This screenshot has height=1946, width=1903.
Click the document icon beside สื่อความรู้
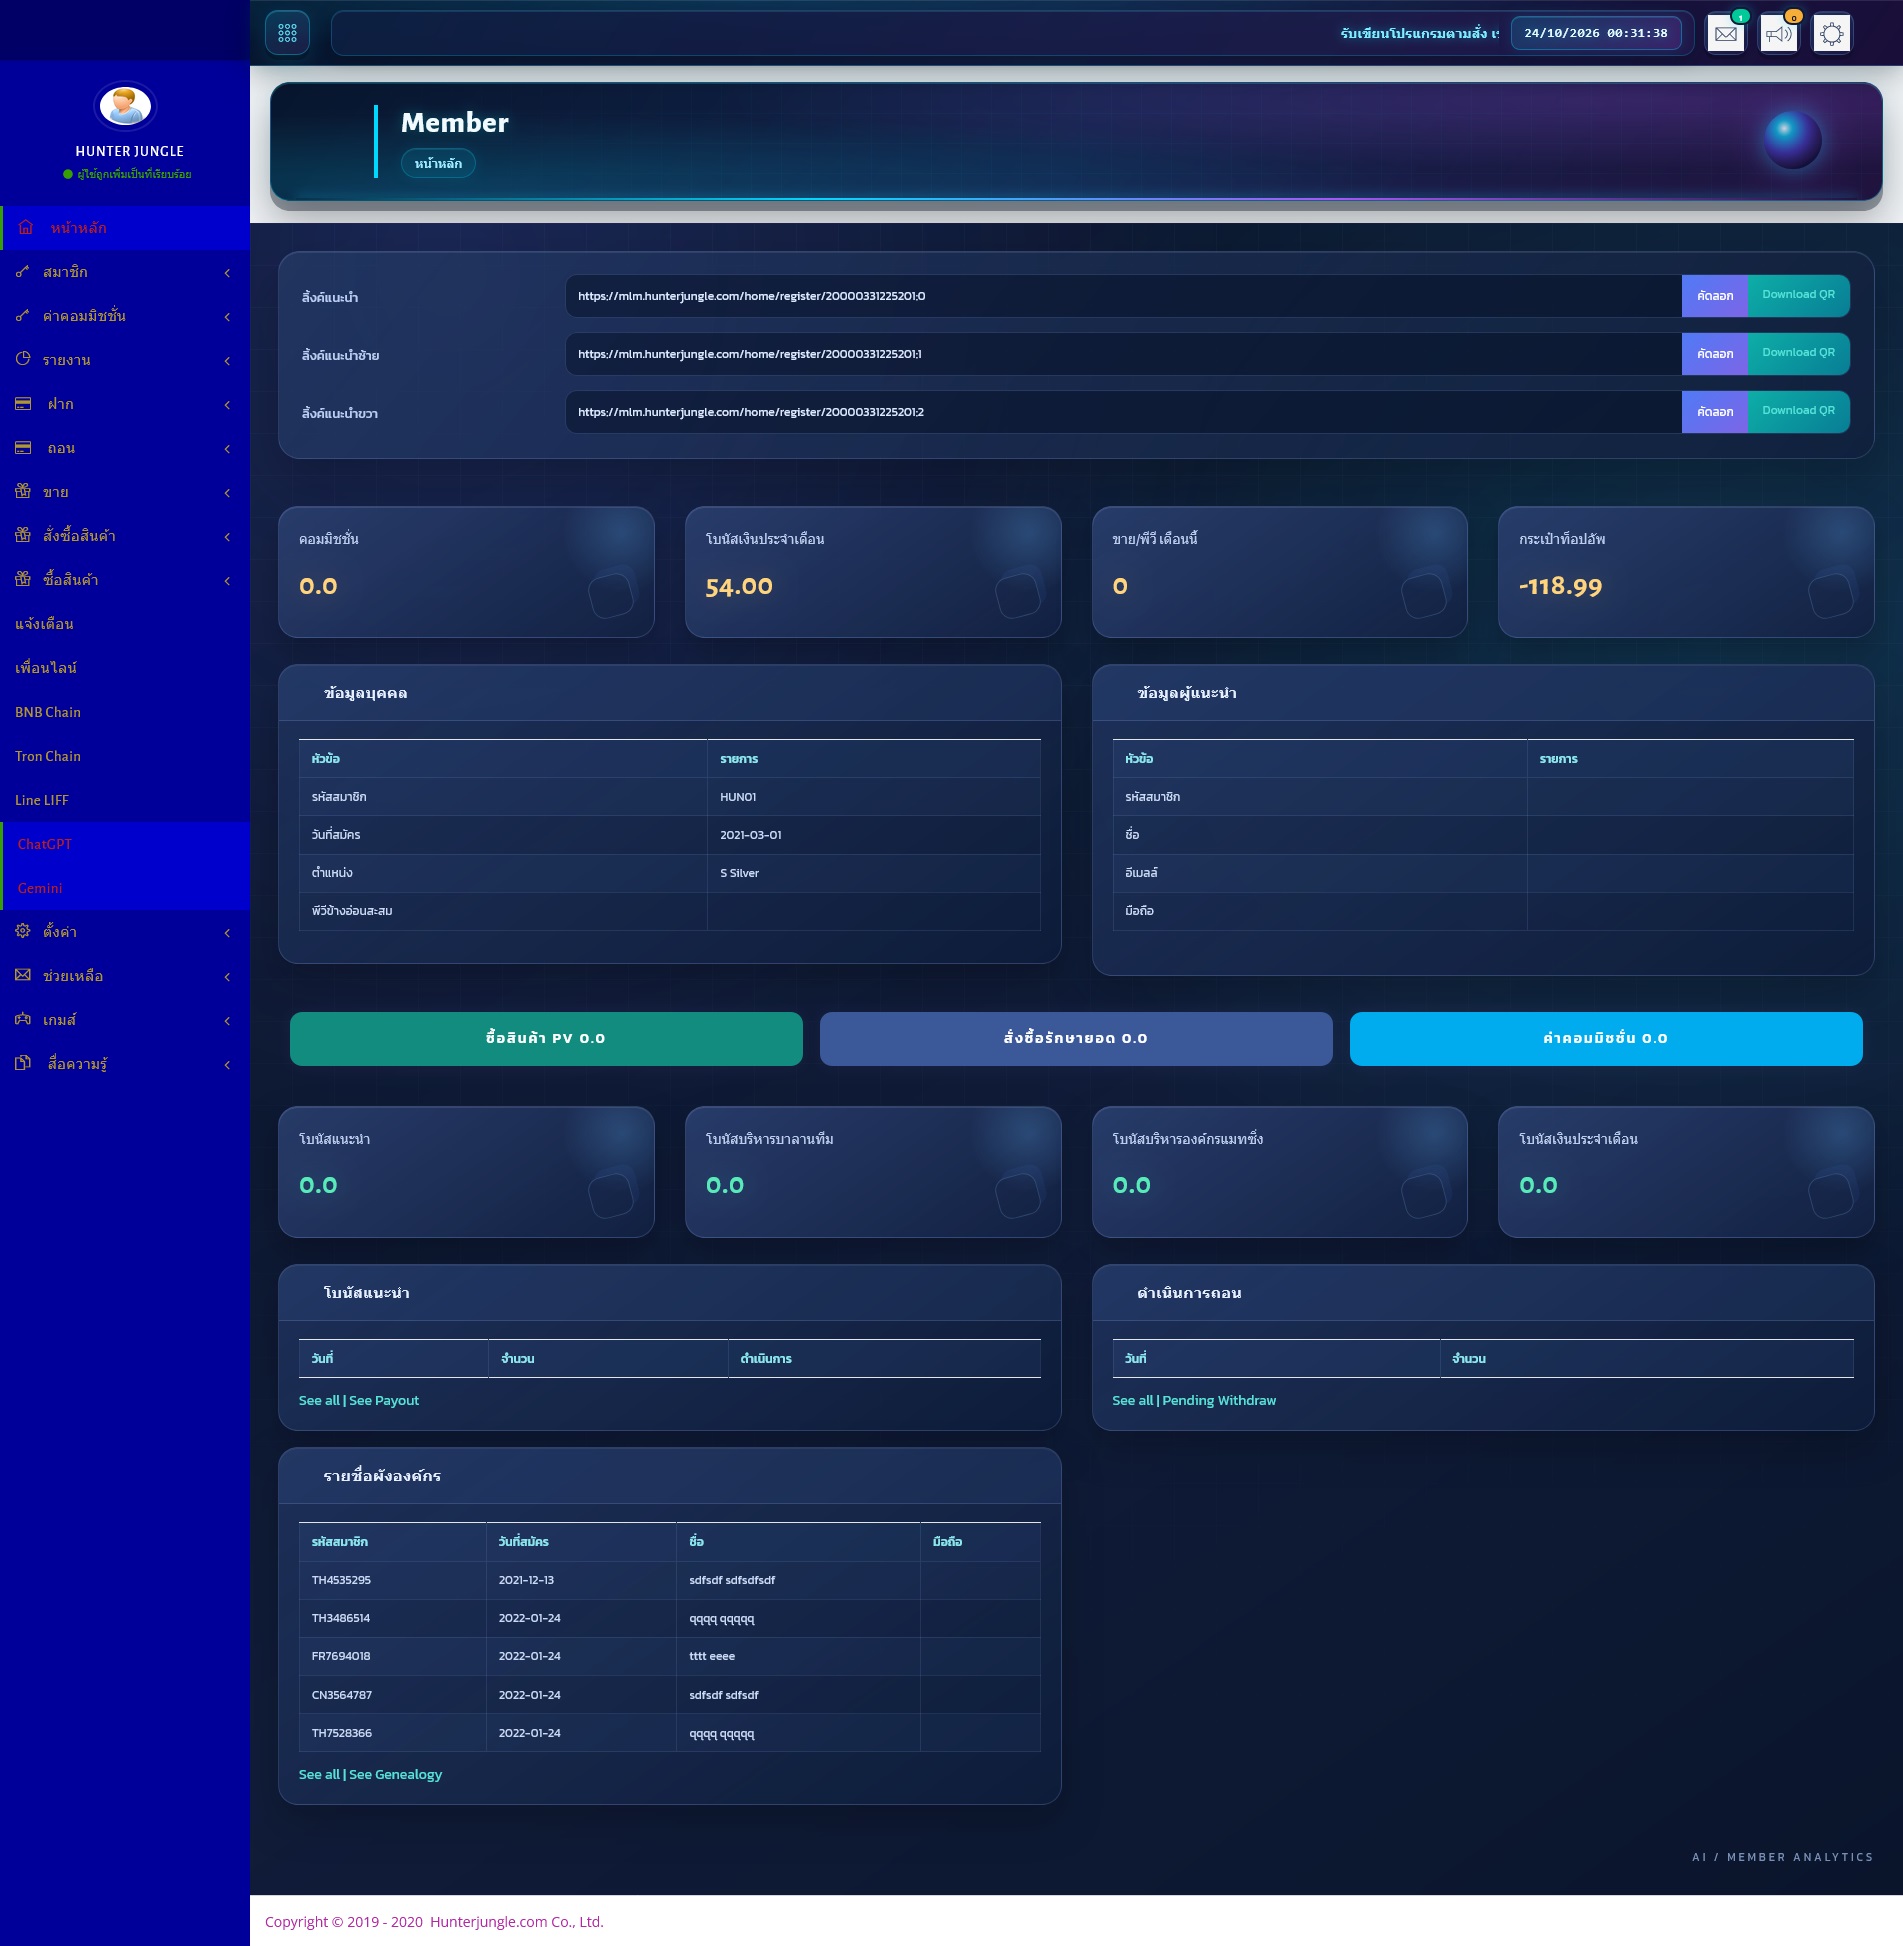point(23,1063)
